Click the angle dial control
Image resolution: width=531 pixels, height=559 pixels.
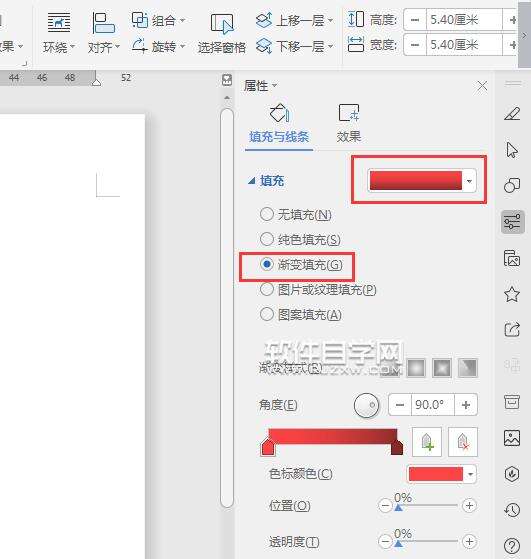pos(366,405)
